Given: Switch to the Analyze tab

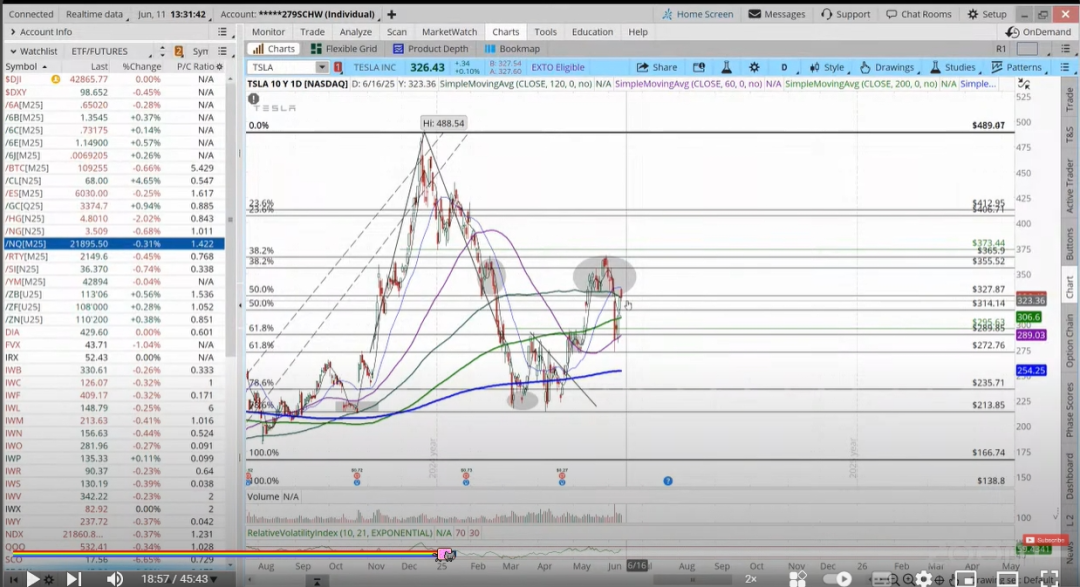Looking at the screenshot, I should 355,32.
